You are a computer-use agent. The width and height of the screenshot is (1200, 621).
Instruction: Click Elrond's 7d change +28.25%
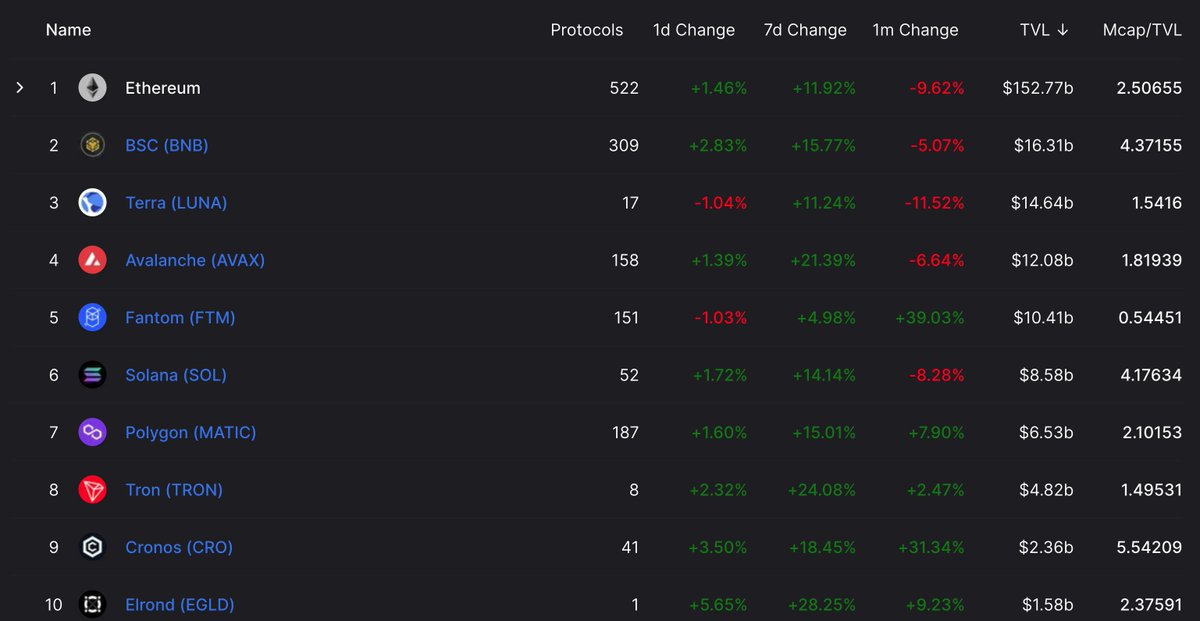[822, 604]
